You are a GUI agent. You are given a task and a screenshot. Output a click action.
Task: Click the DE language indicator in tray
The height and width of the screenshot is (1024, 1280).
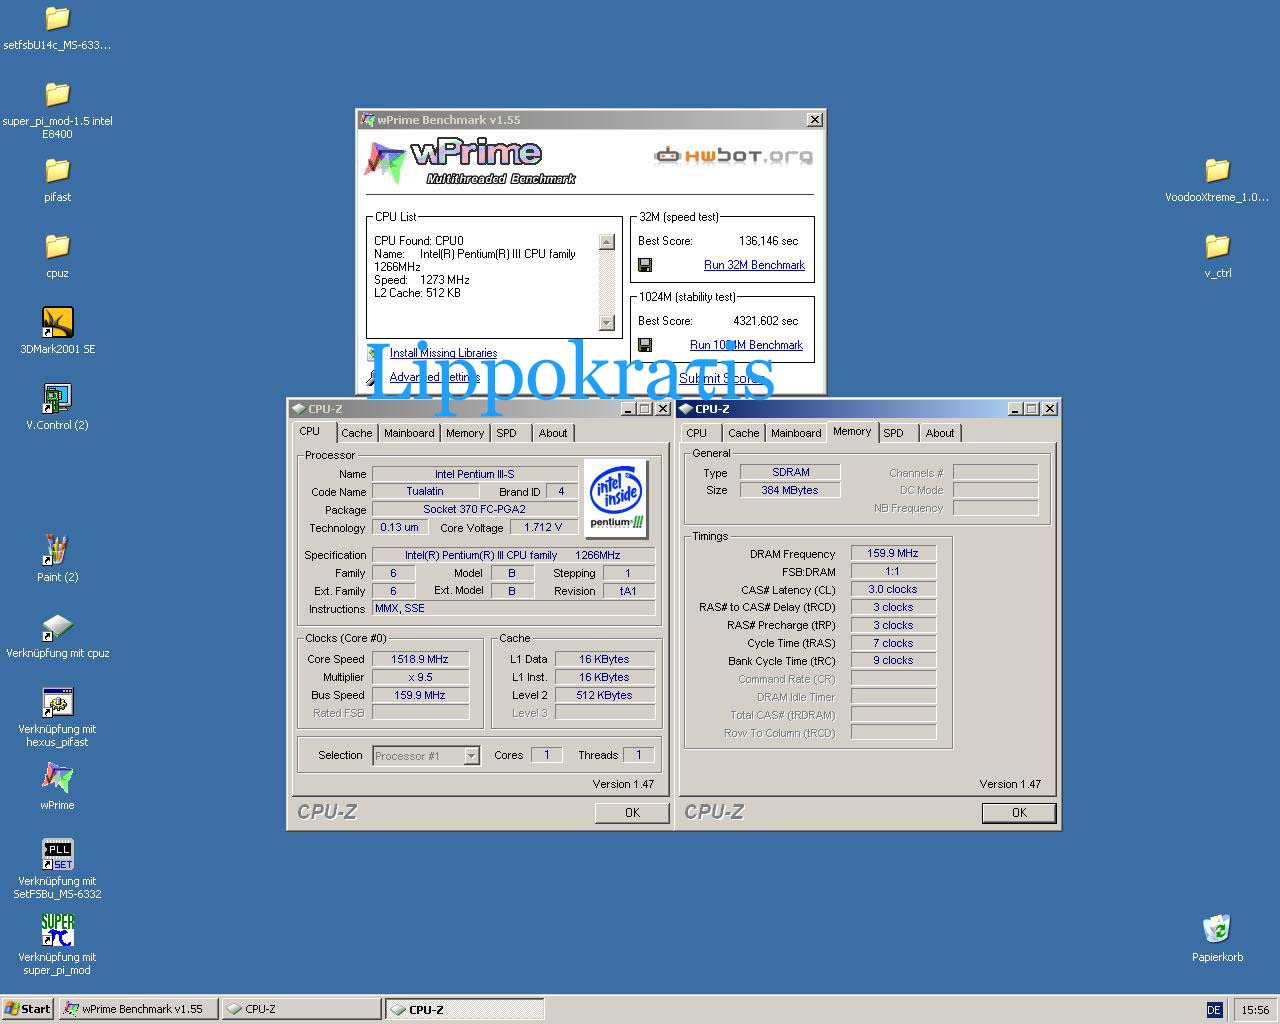pyautogui.click(x=1214, y=1010)
